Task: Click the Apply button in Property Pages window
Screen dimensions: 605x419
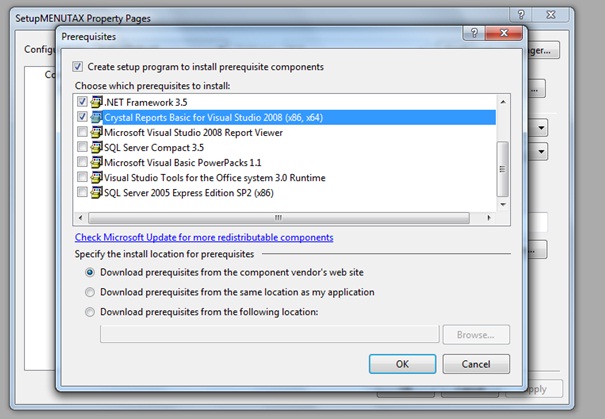Action: point(543,389)
